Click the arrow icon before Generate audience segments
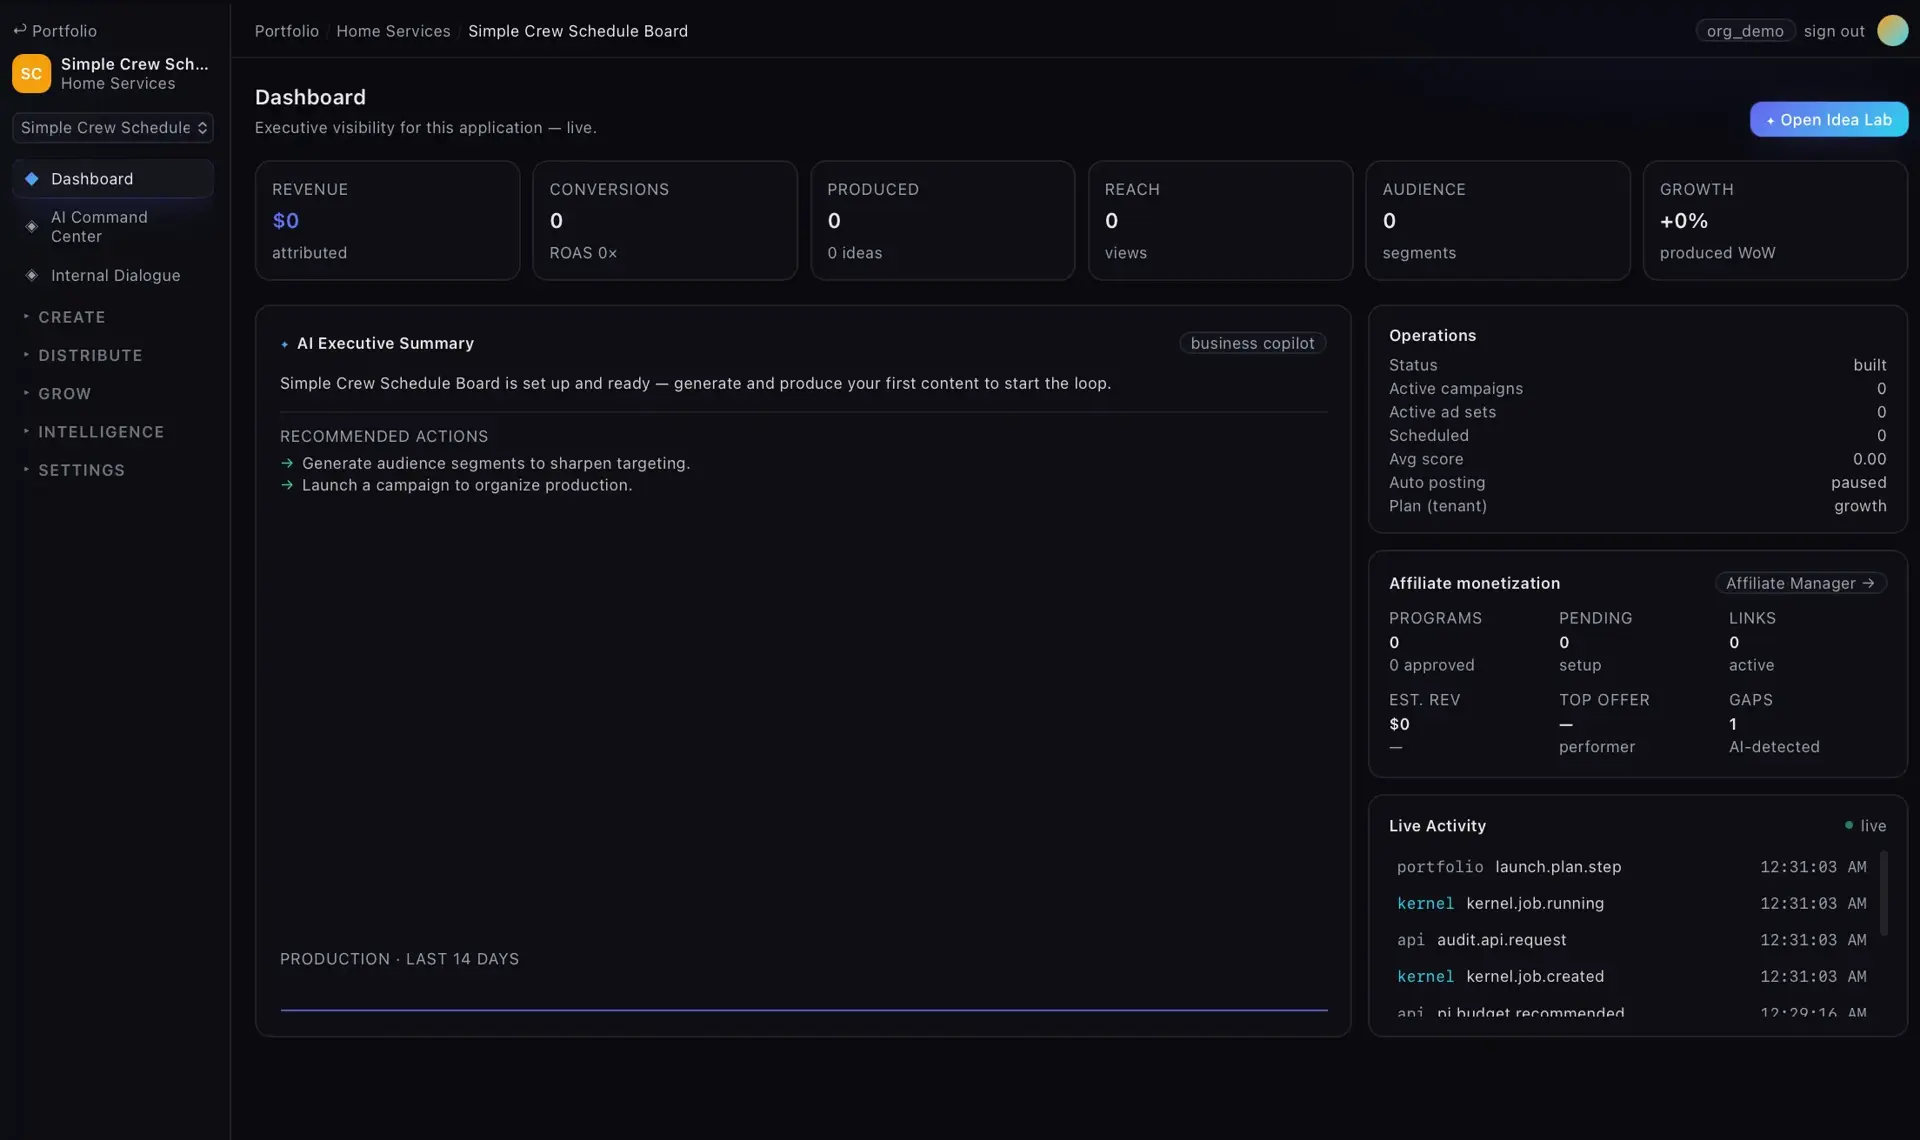 pos(287,463)
